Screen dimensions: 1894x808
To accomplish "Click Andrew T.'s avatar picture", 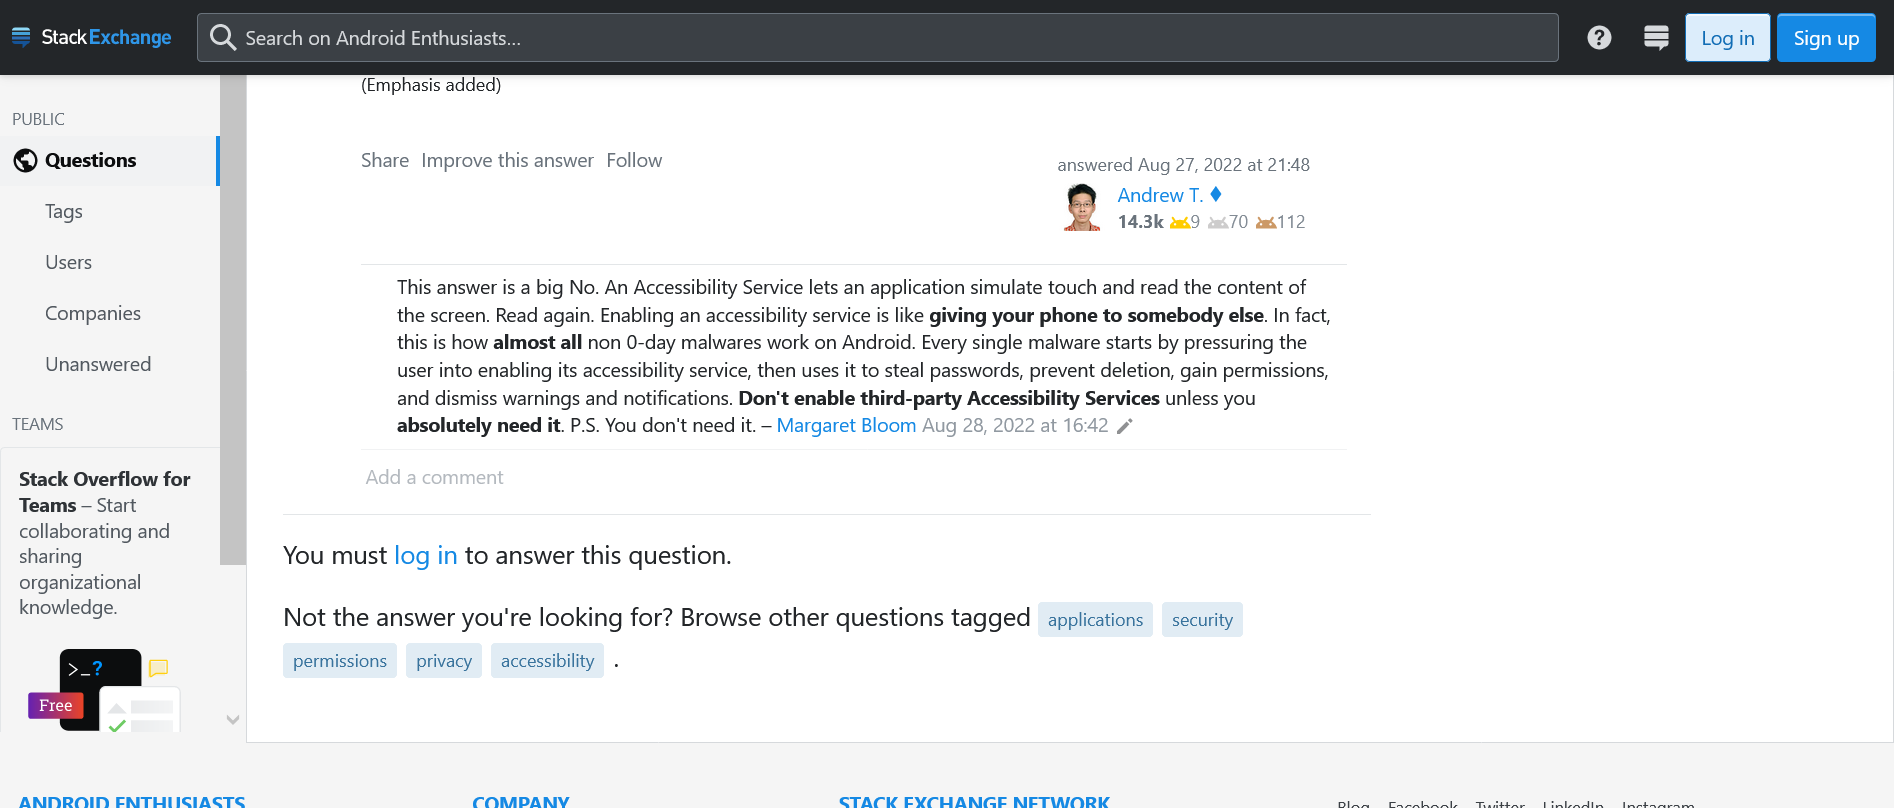I will point(1082,208).
